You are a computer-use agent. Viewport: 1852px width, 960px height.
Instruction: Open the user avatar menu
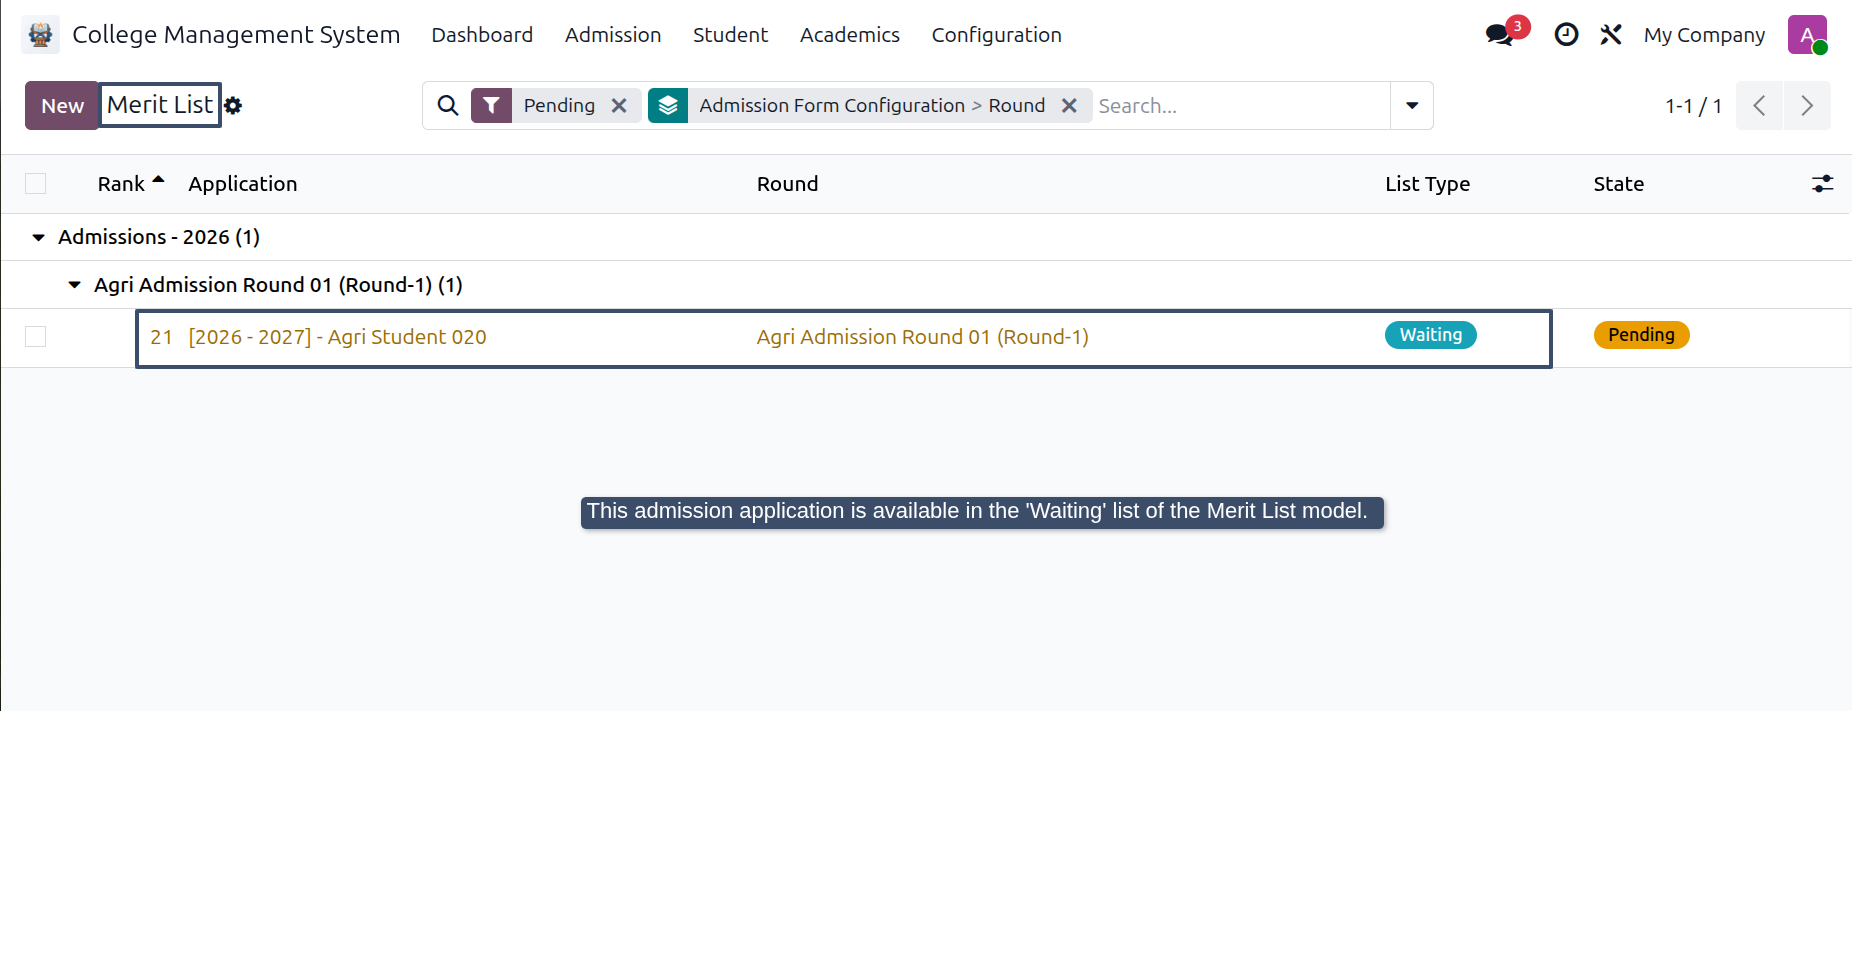(x=1807, y=35)
